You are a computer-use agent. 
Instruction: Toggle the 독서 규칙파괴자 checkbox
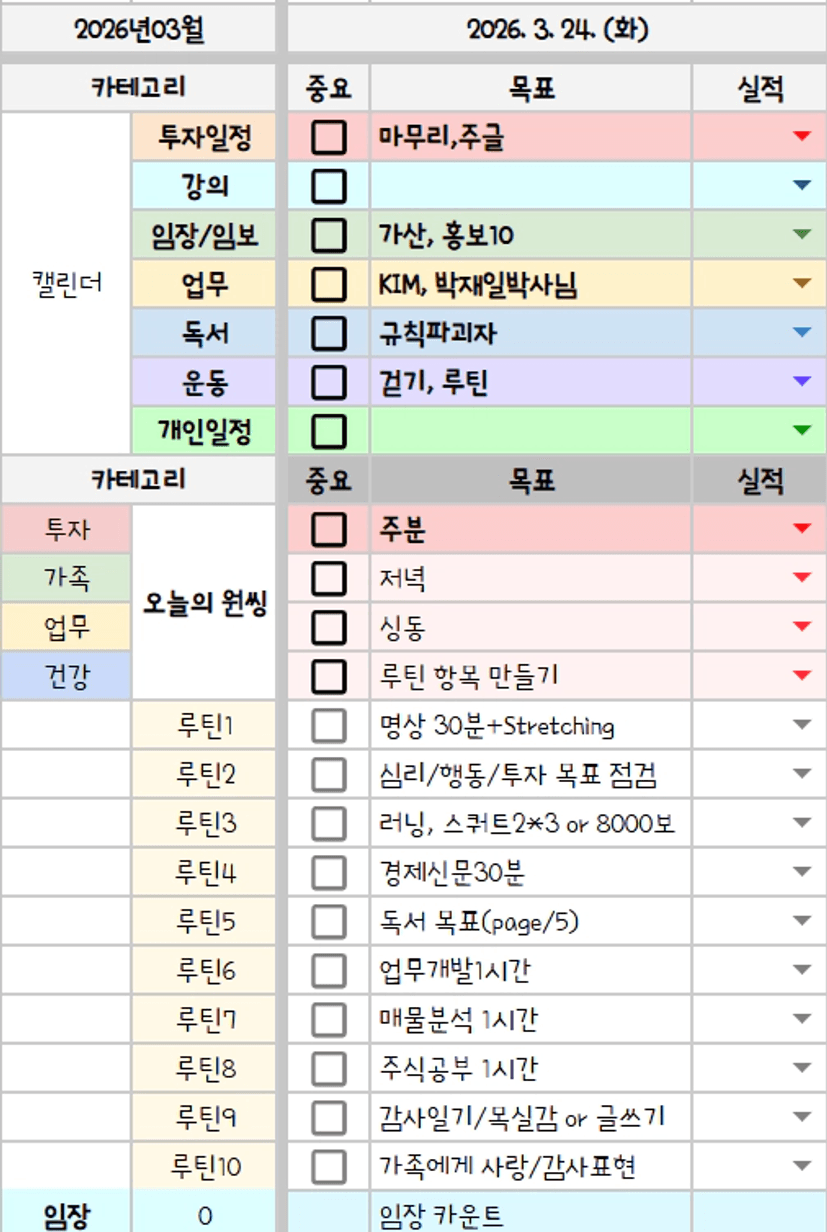click(x=328, y=333)
